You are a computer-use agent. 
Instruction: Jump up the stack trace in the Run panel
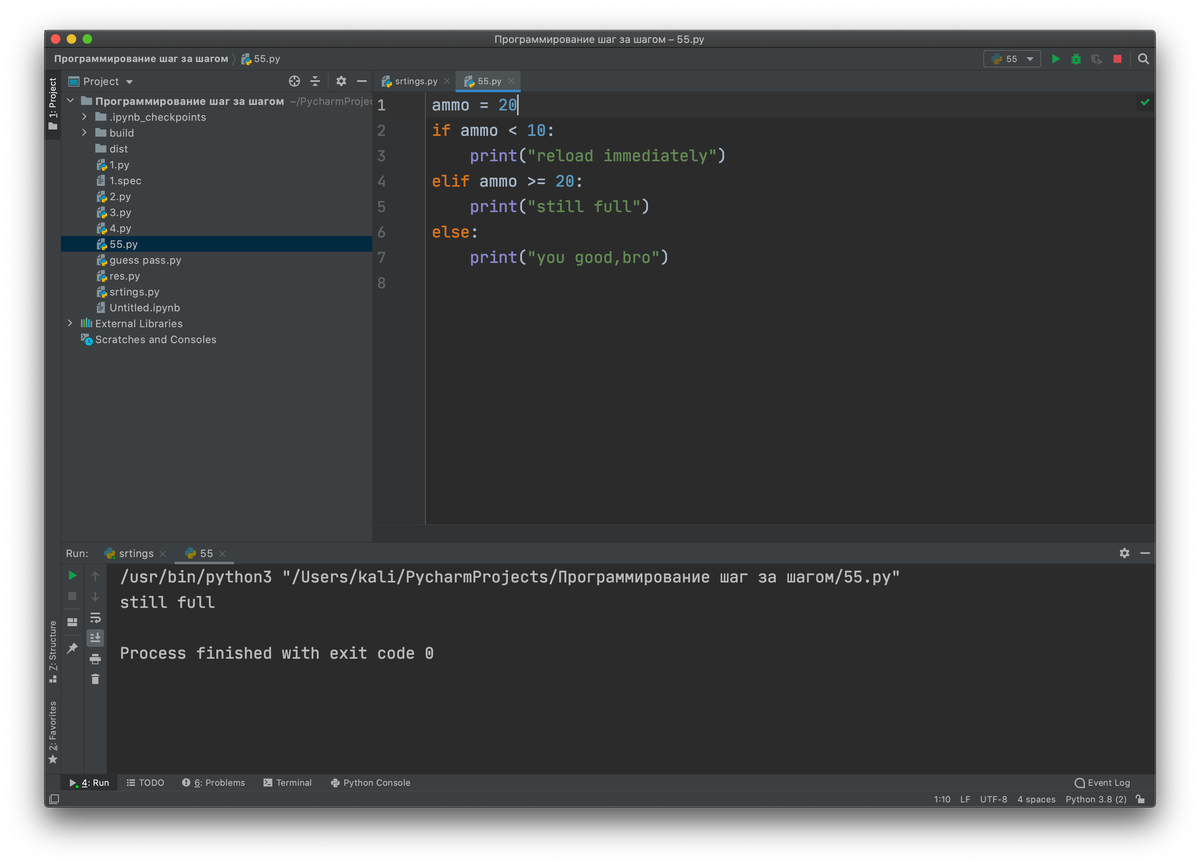click(x=95, y=576)
